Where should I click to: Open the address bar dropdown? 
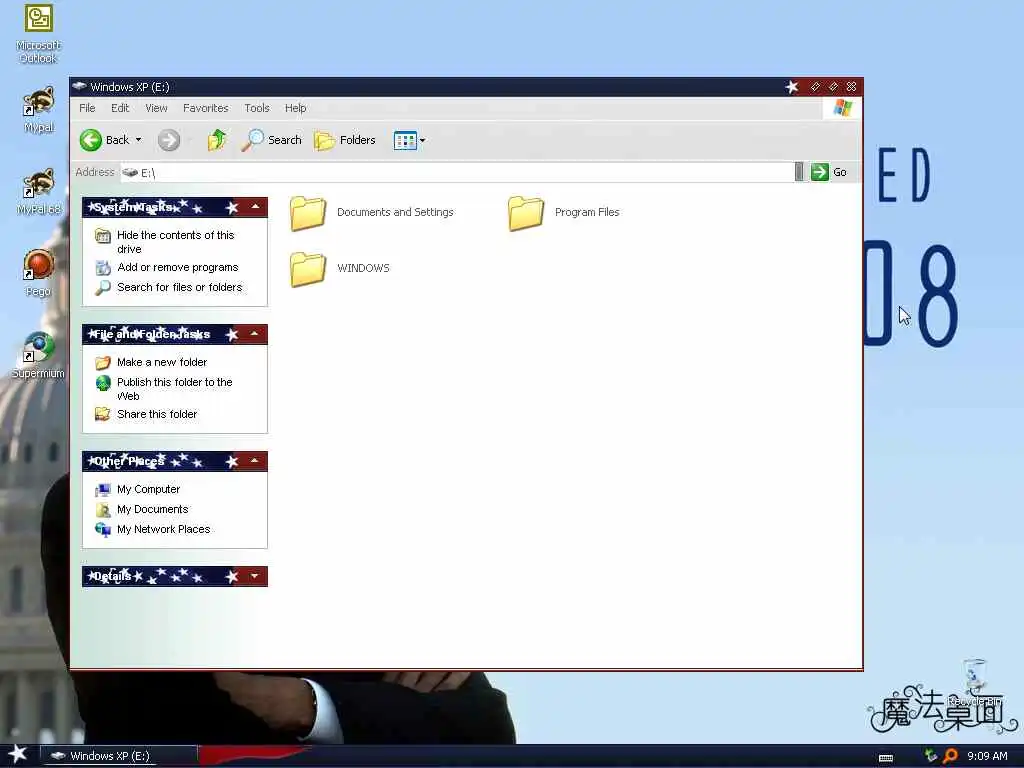click(799, 172)
